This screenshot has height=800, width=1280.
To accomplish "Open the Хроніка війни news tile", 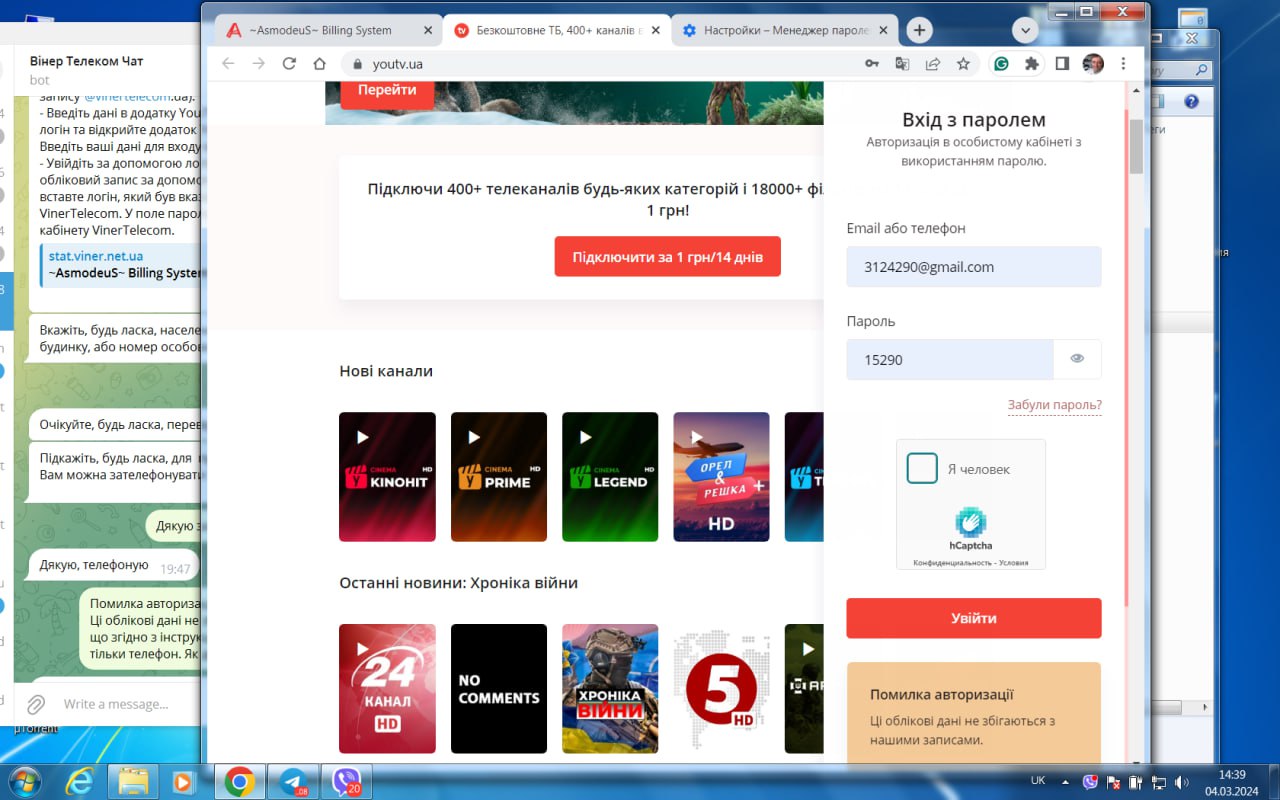I will 610,689.
